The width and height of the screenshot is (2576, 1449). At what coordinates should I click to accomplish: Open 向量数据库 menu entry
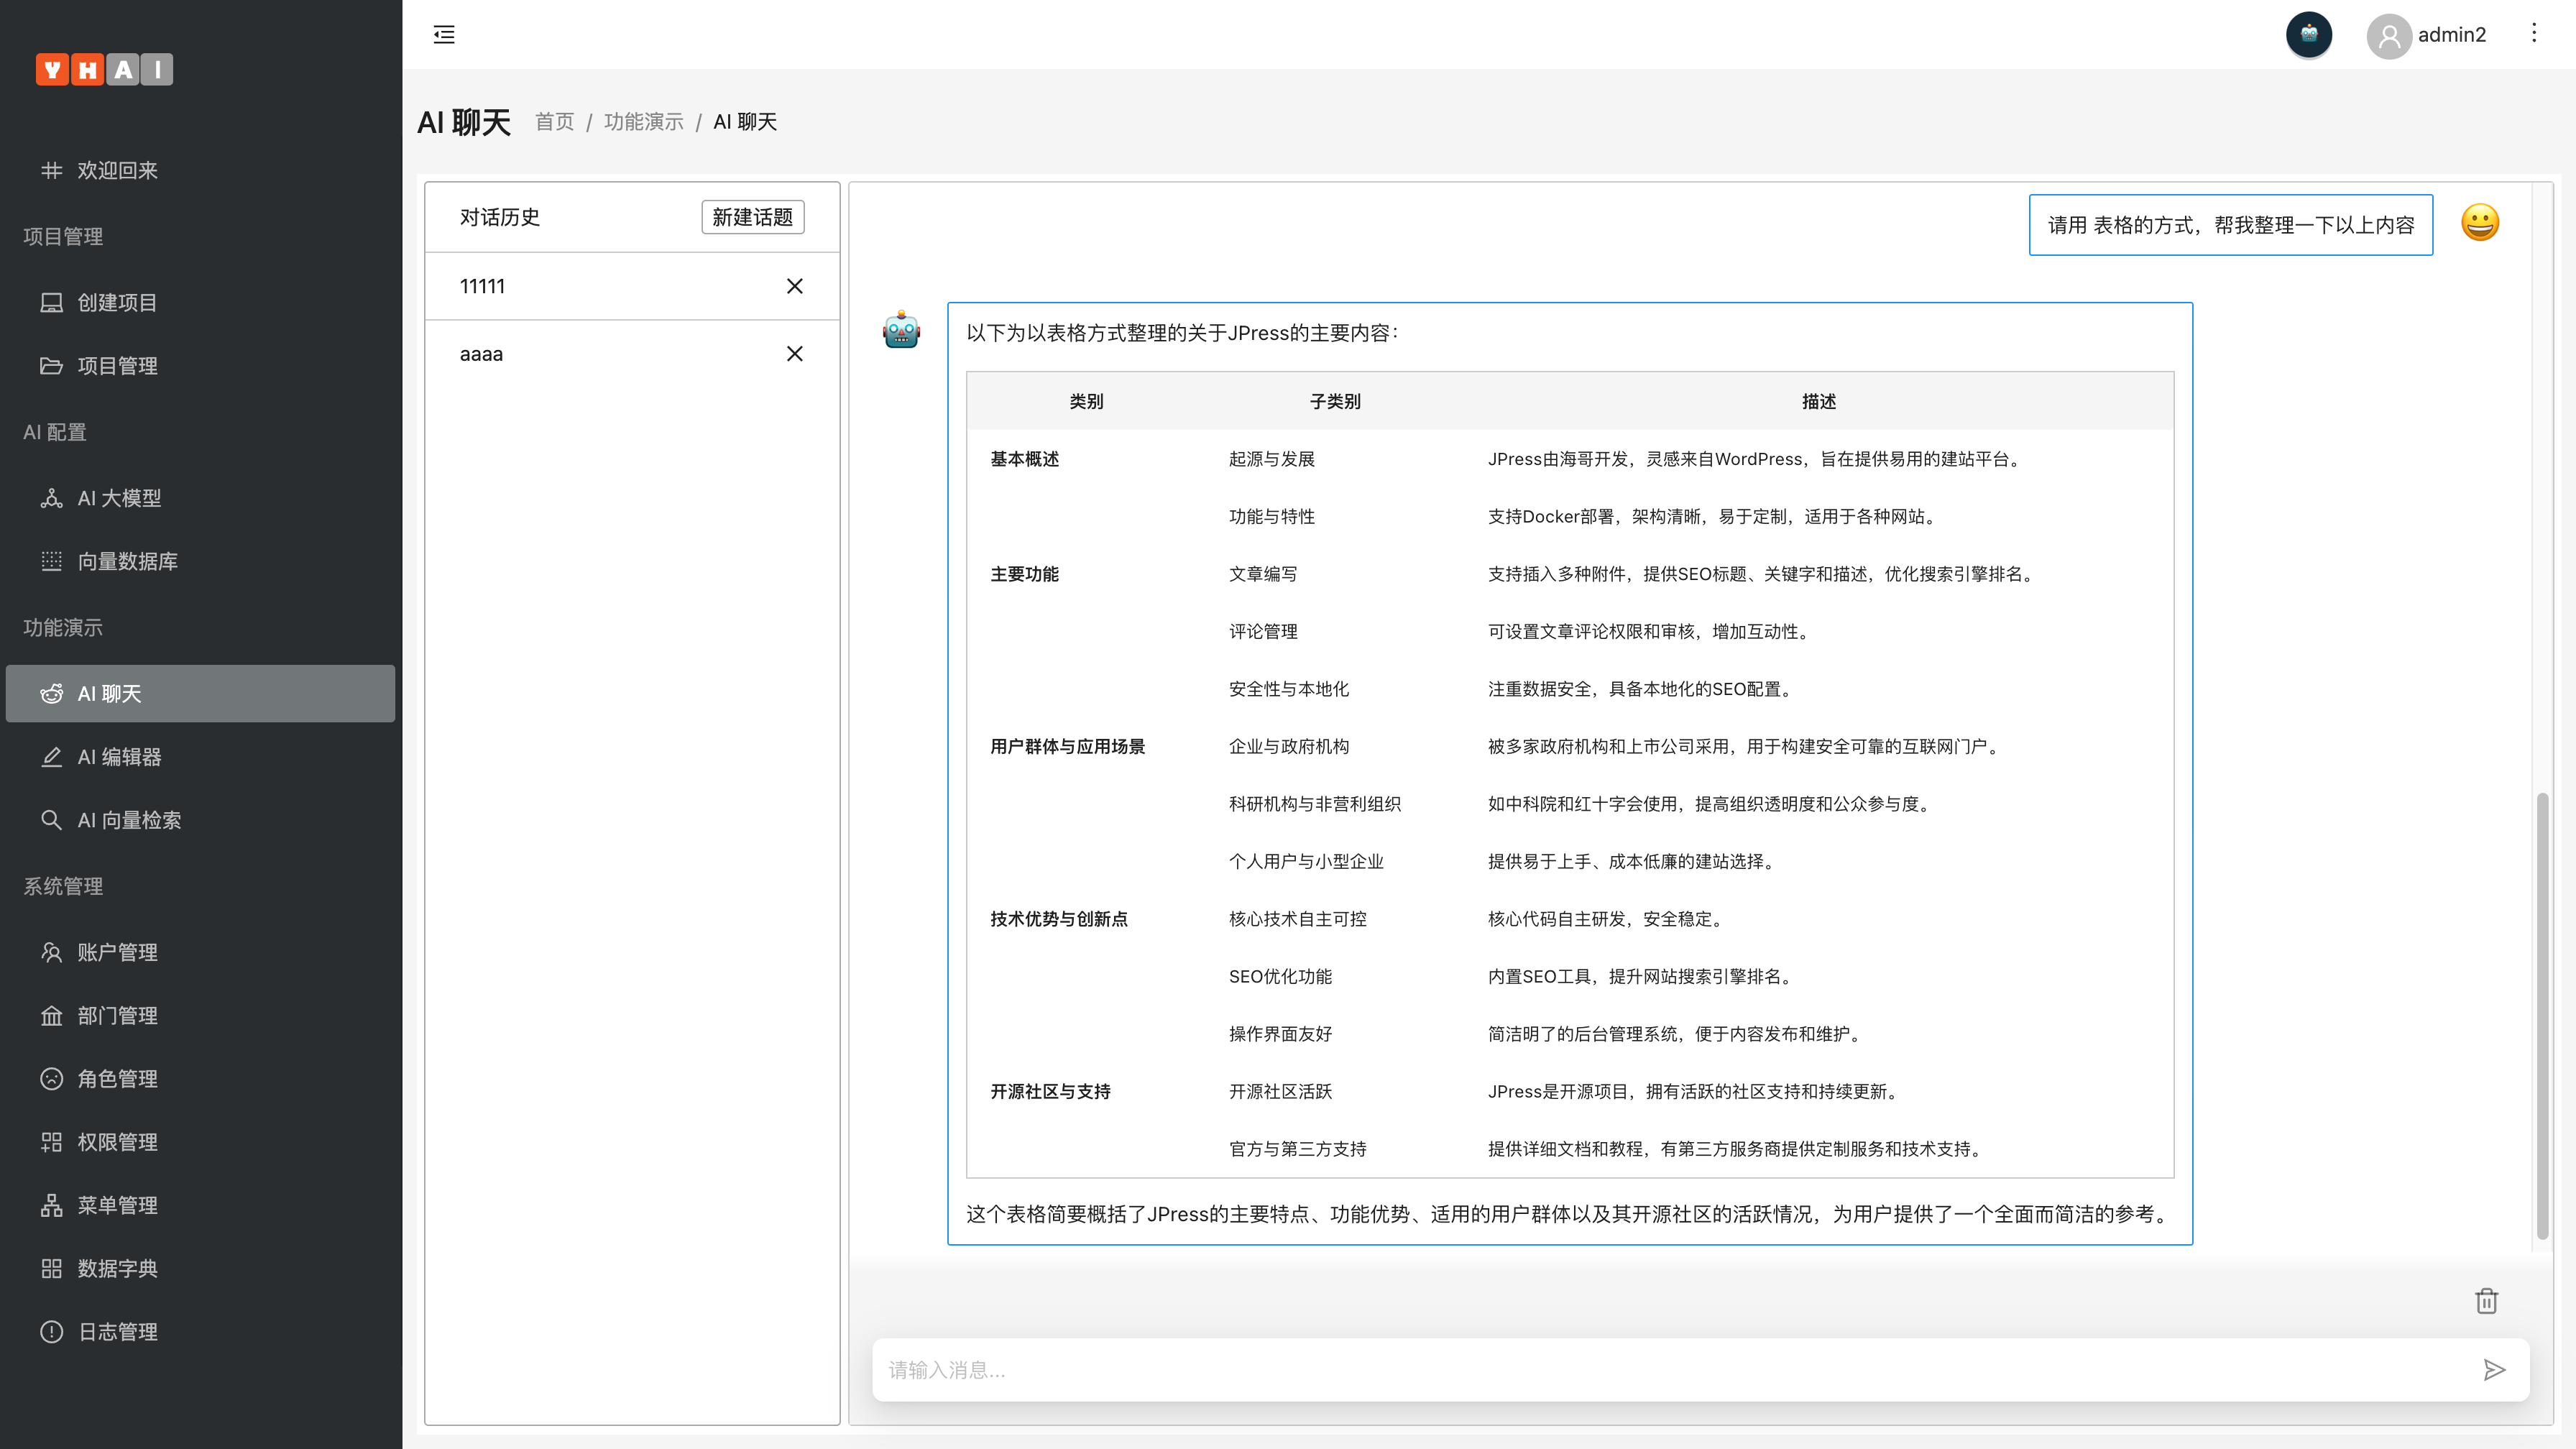pyautogui.click(x=200, y=561)
